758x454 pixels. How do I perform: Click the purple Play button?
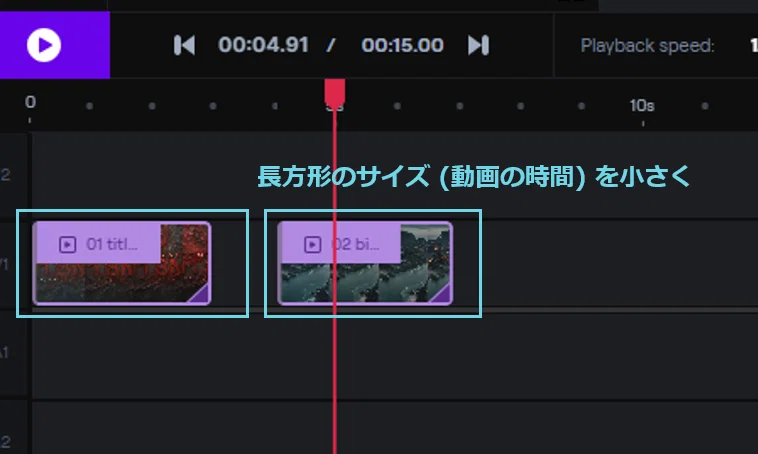point(44,45)
